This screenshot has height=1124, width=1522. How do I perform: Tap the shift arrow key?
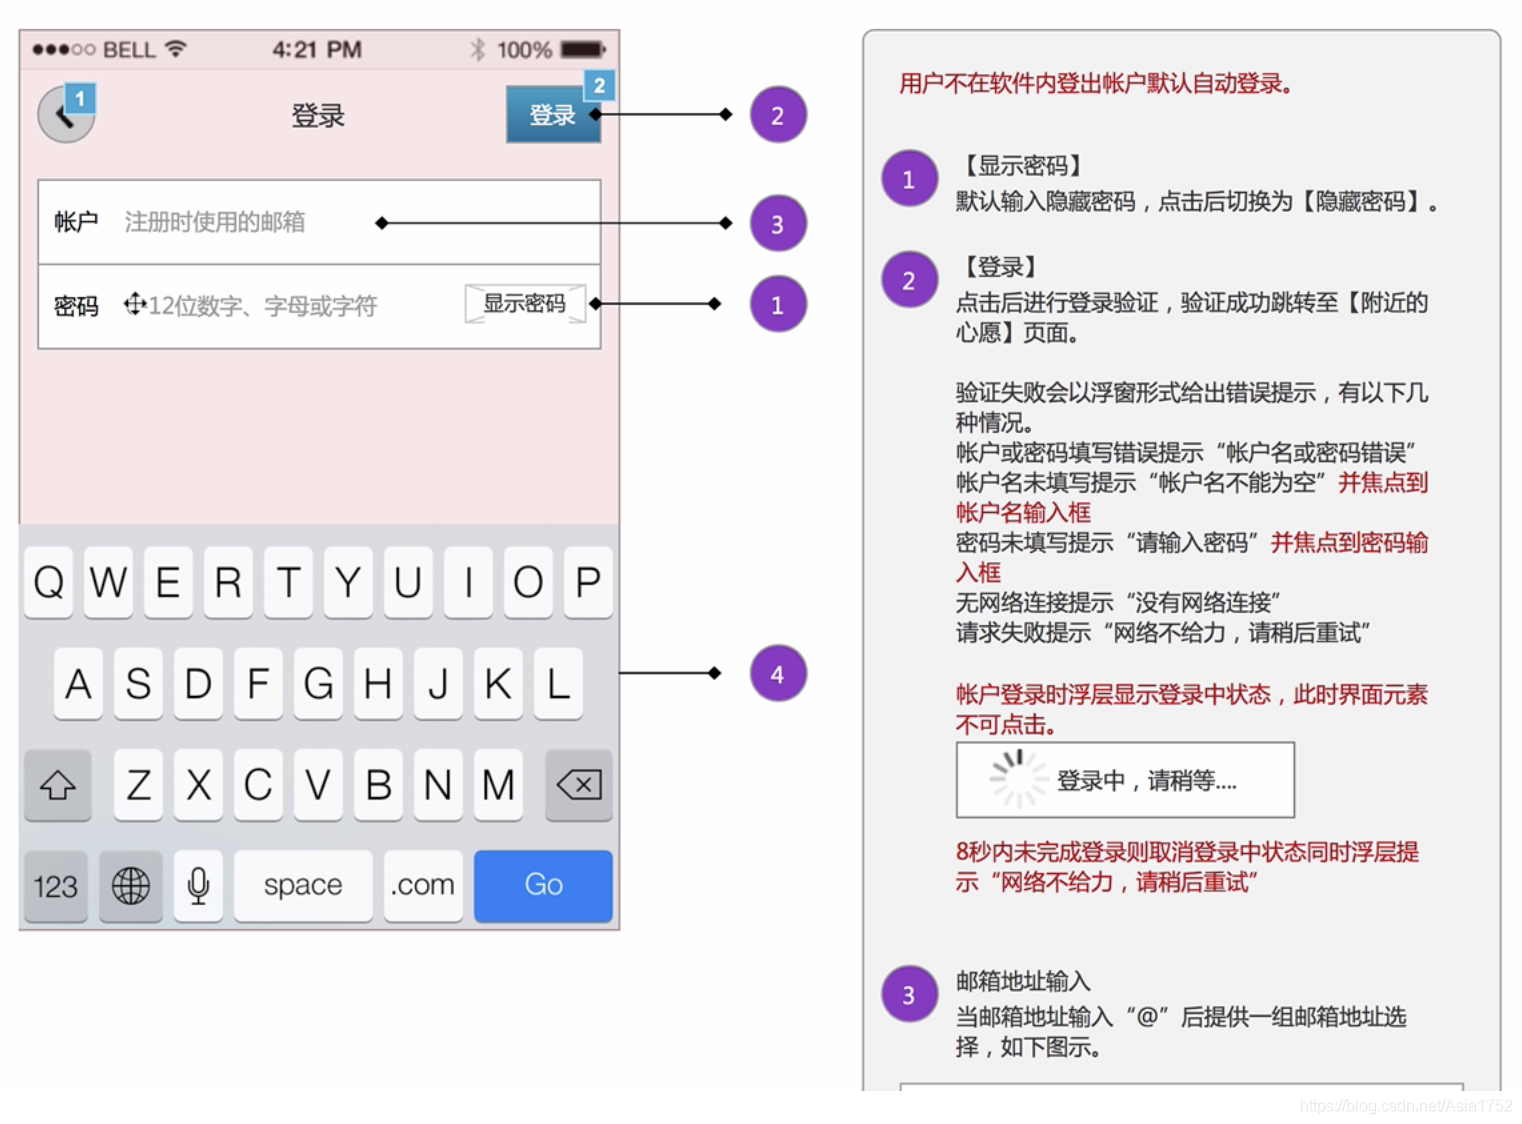point(58,785)
